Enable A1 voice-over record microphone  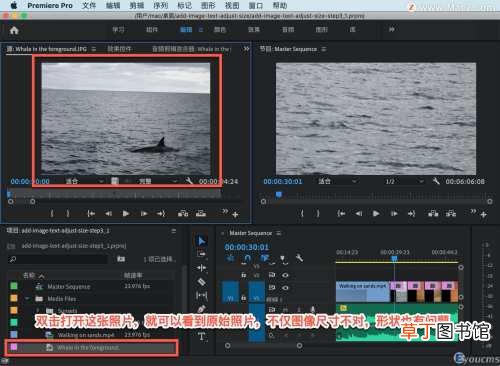(x=313, y=310)
